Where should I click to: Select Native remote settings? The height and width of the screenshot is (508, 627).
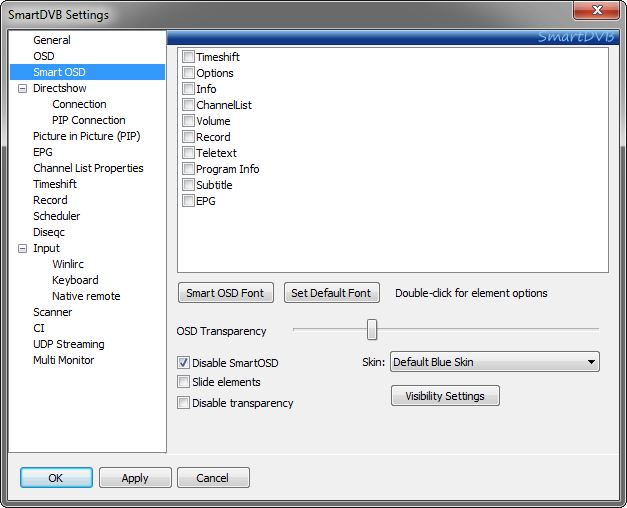(x=86, y=296)
